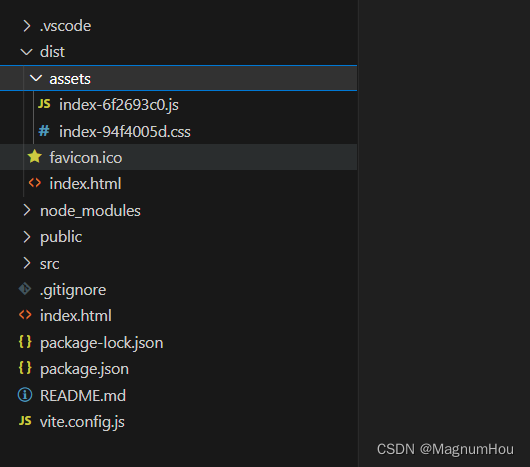The height and width of the screenshot is (467, 530).
Task: Collapse the assets folder chevron
Action: point(36,78)
